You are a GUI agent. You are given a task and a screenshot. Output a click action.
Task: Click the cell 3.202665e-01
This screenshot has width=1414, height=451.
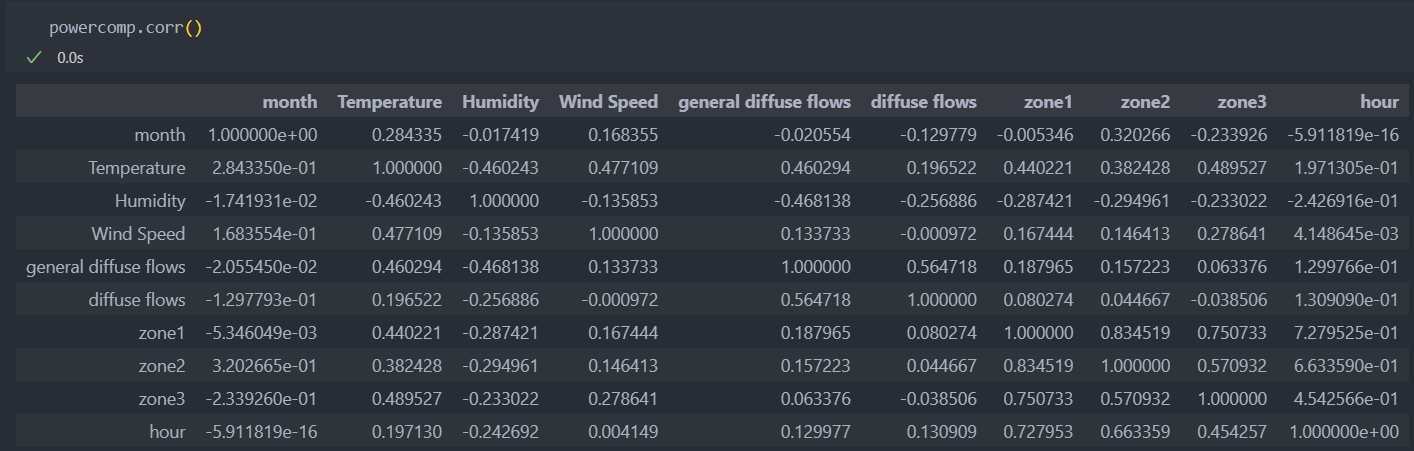coord(265,366)
